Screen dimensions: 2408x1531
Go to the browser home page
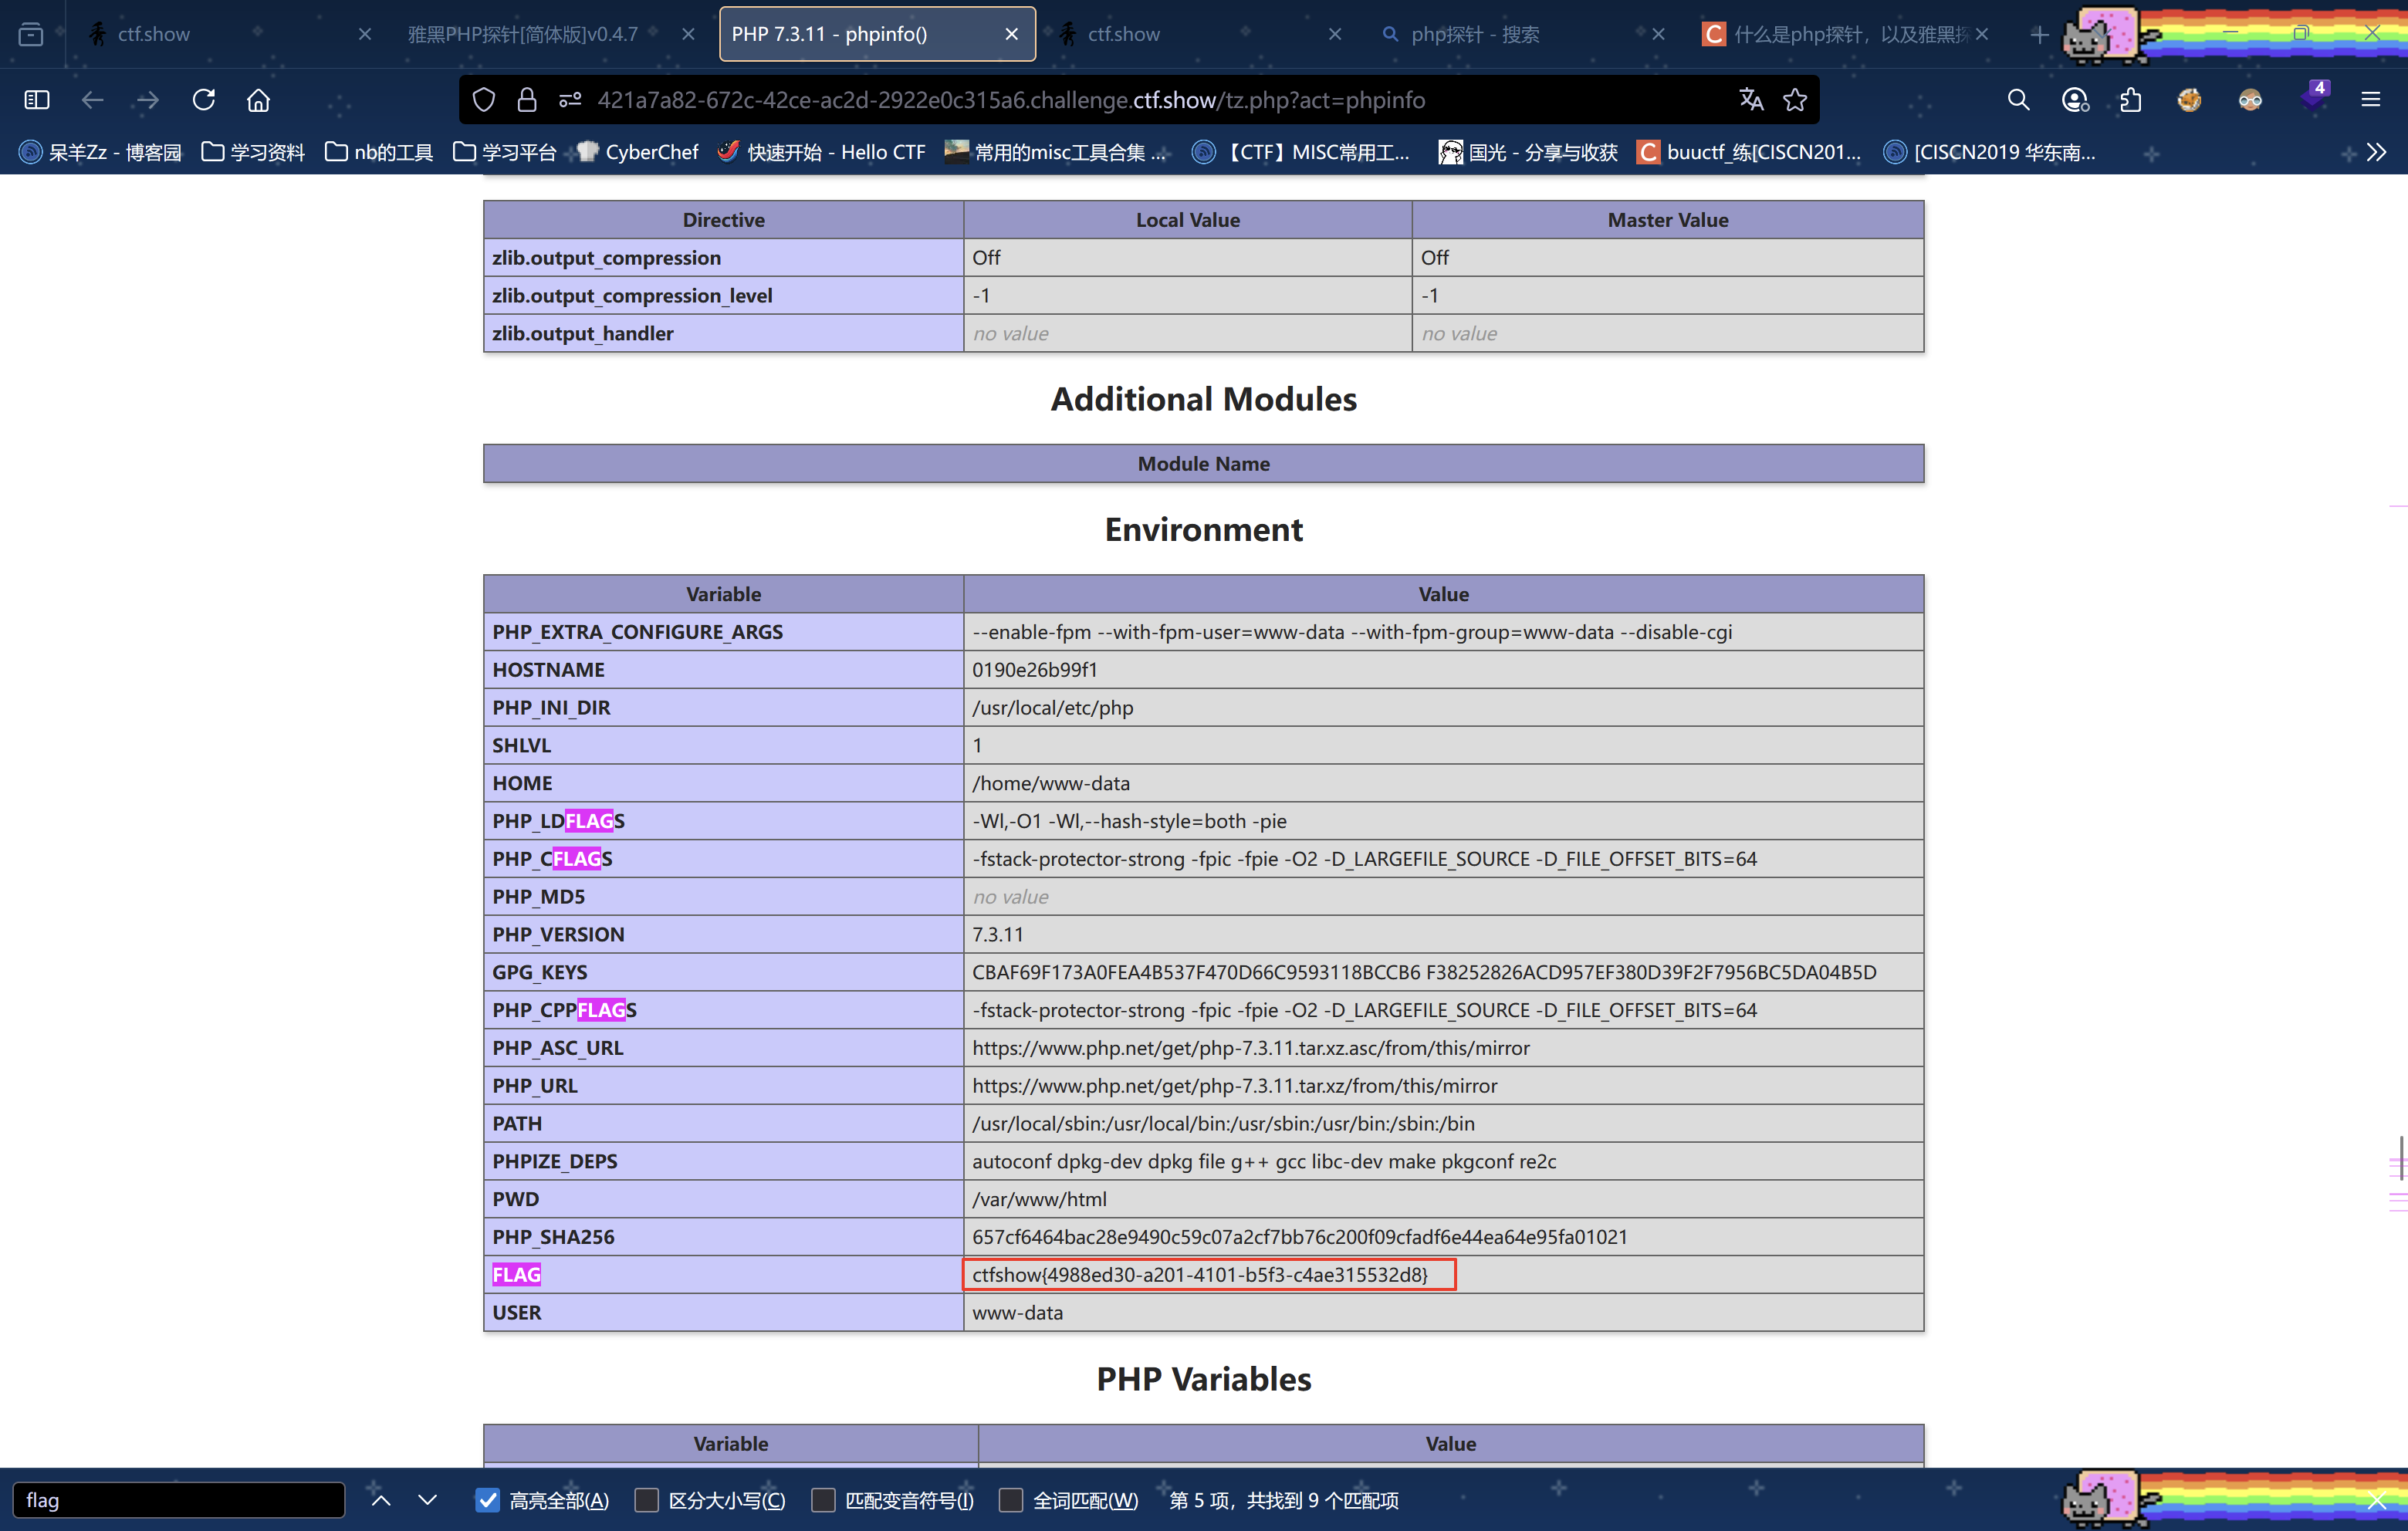pyautogui.click(x=258, y=100)
